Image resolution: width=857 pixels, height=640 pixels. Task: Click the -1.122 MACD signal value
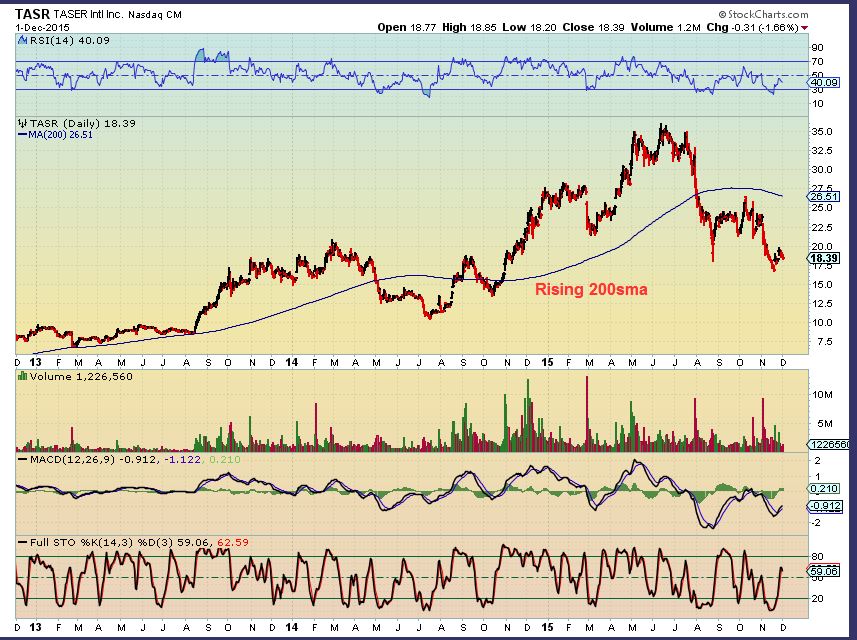182,460
